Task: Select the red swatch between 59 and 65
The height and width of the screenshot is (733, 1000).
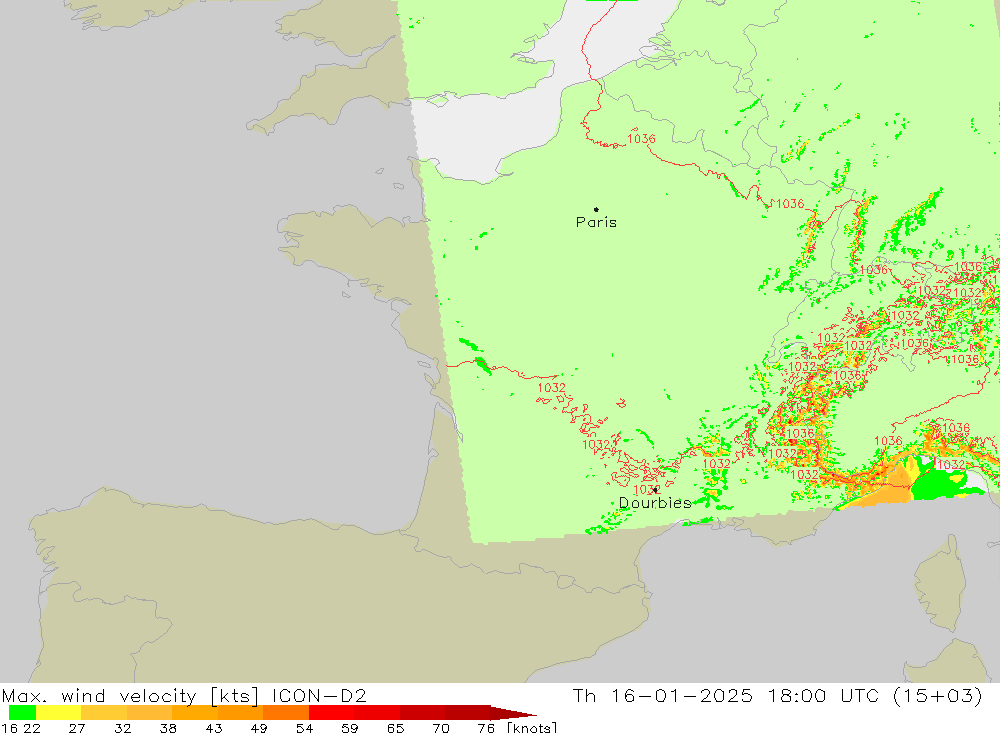Action: tap(377, 713)
